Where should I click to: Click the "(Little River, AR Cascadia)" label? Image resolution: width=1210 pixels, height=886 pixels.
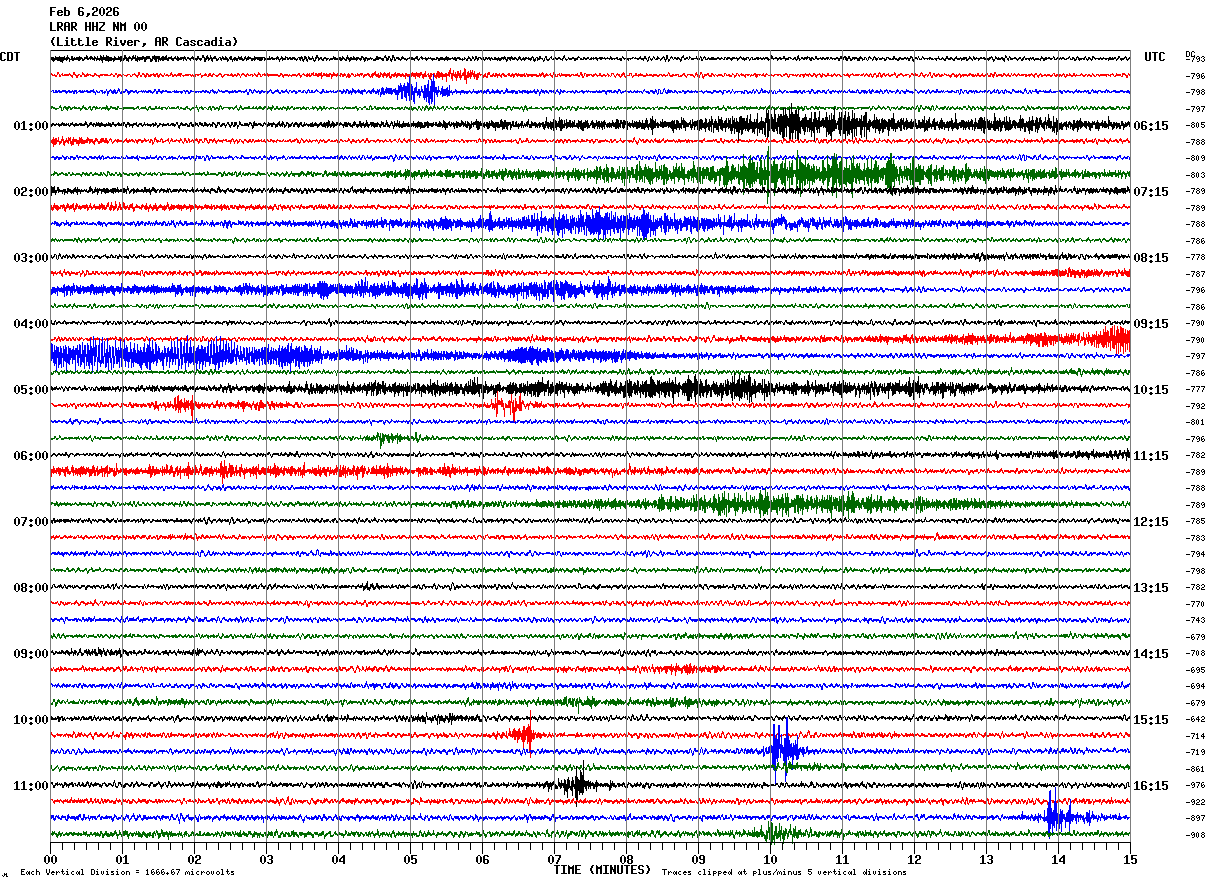144,42
